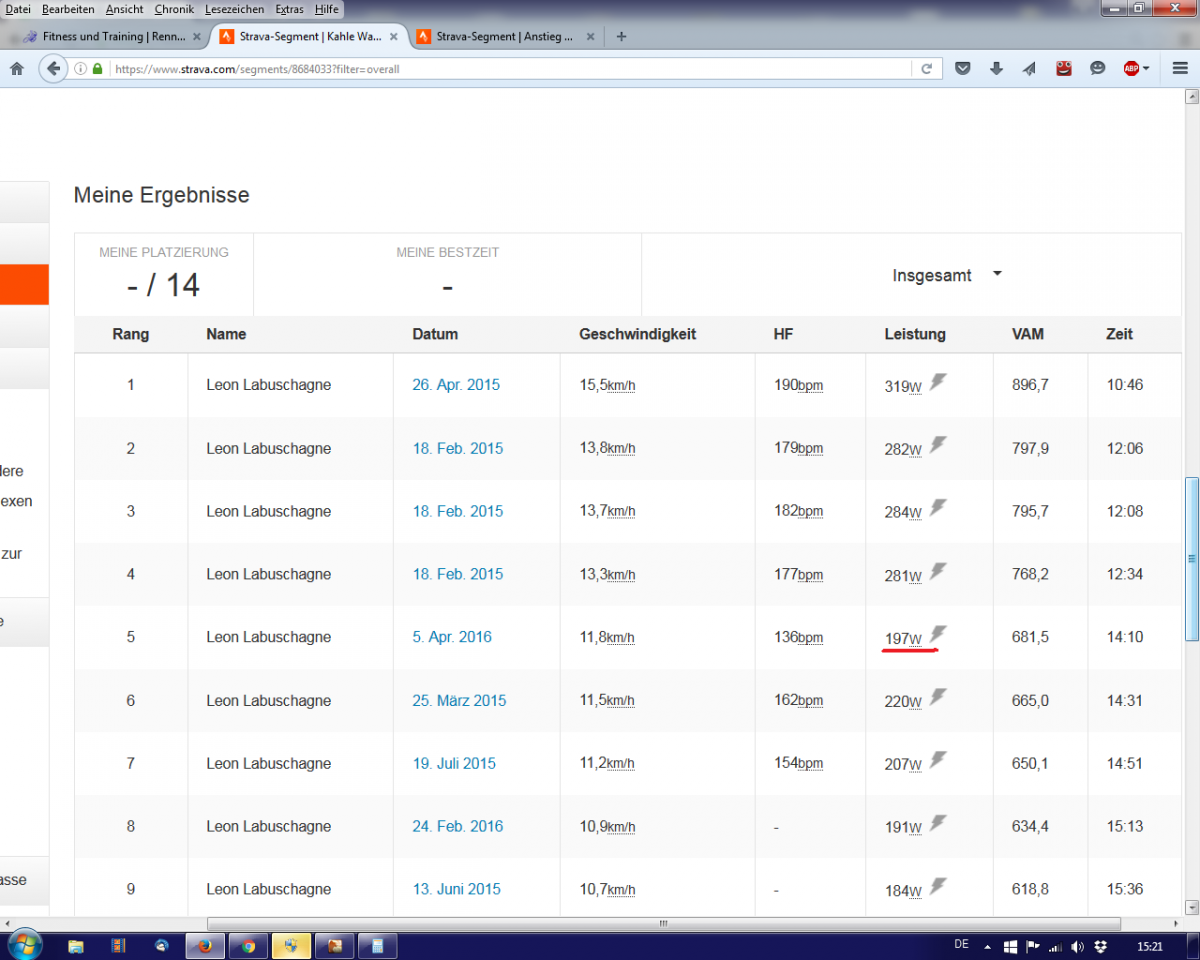Open Google Chrome from the taskbar

(248, 945)
